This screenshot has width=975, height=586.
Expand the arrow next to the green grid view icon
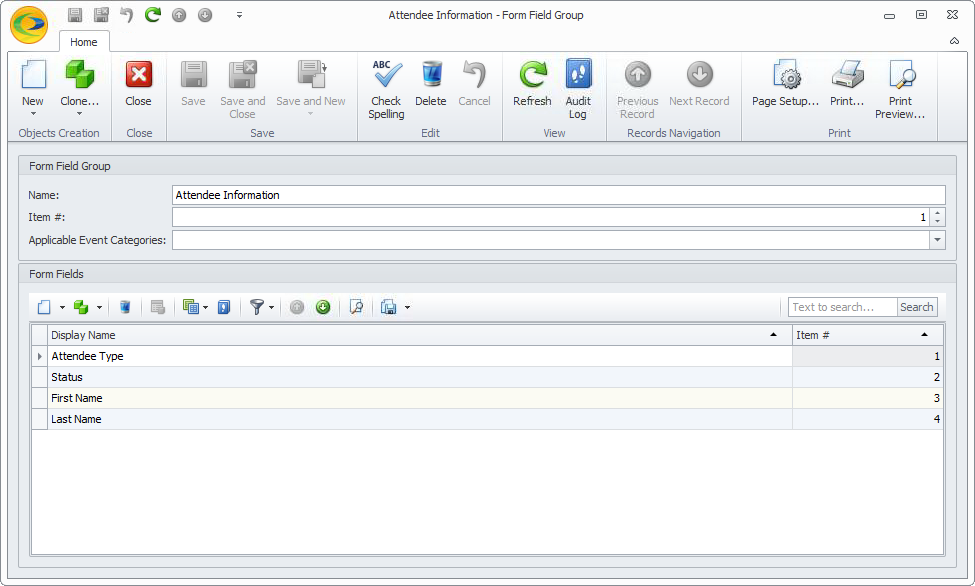(x=206, y=307)
